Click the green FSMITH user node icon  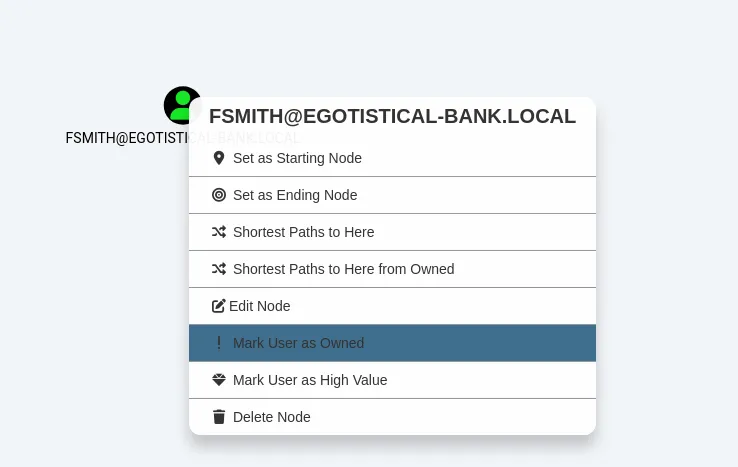[x=181, y=104]
